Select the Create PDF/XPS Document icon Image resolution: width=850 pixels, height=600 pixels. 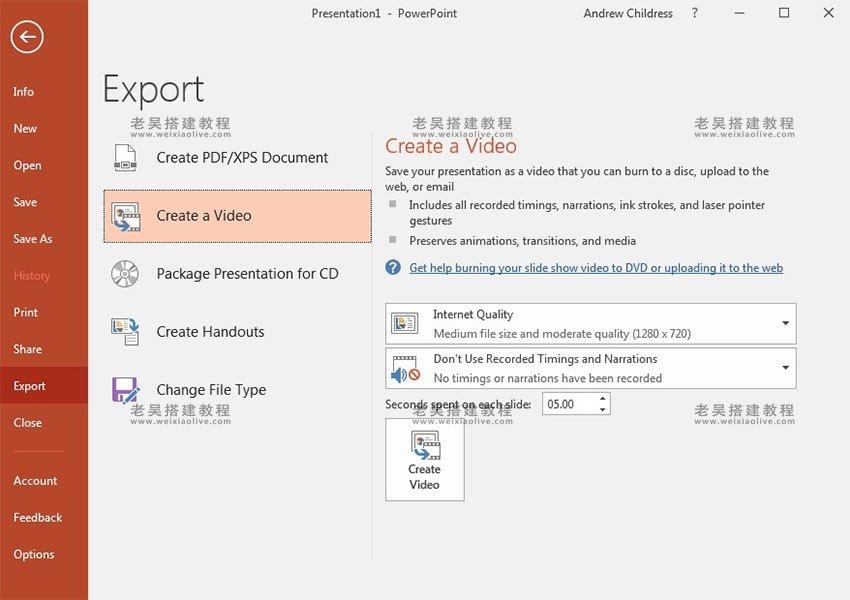[x=124, y=157]
